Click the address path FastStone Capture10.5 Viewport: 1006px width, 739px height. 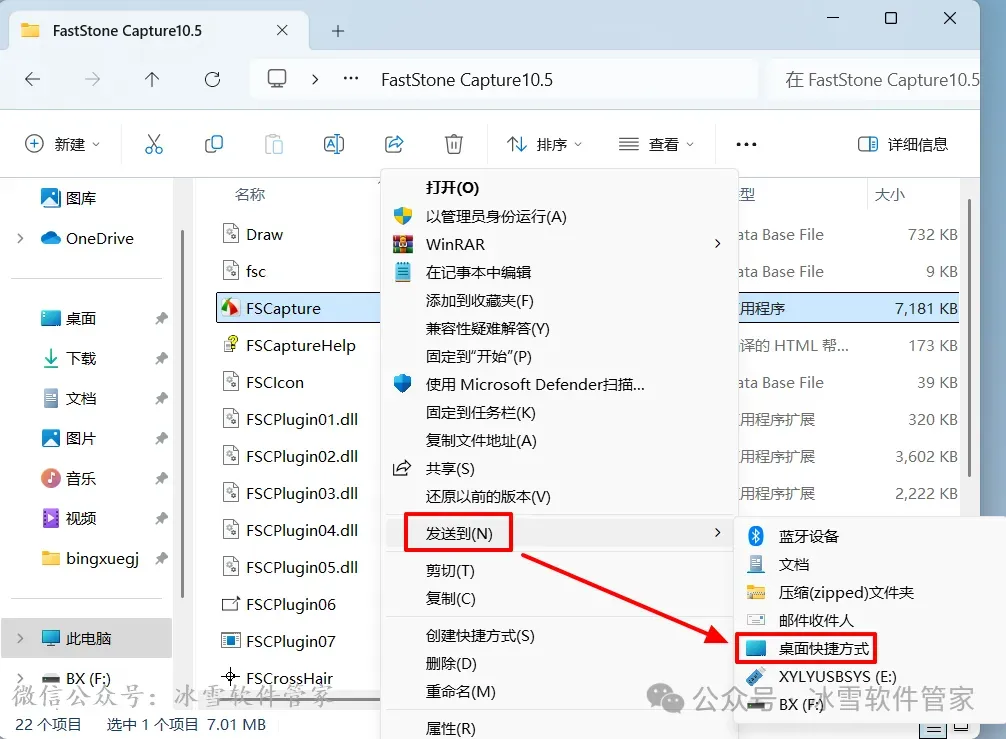(x=466, y=80)
